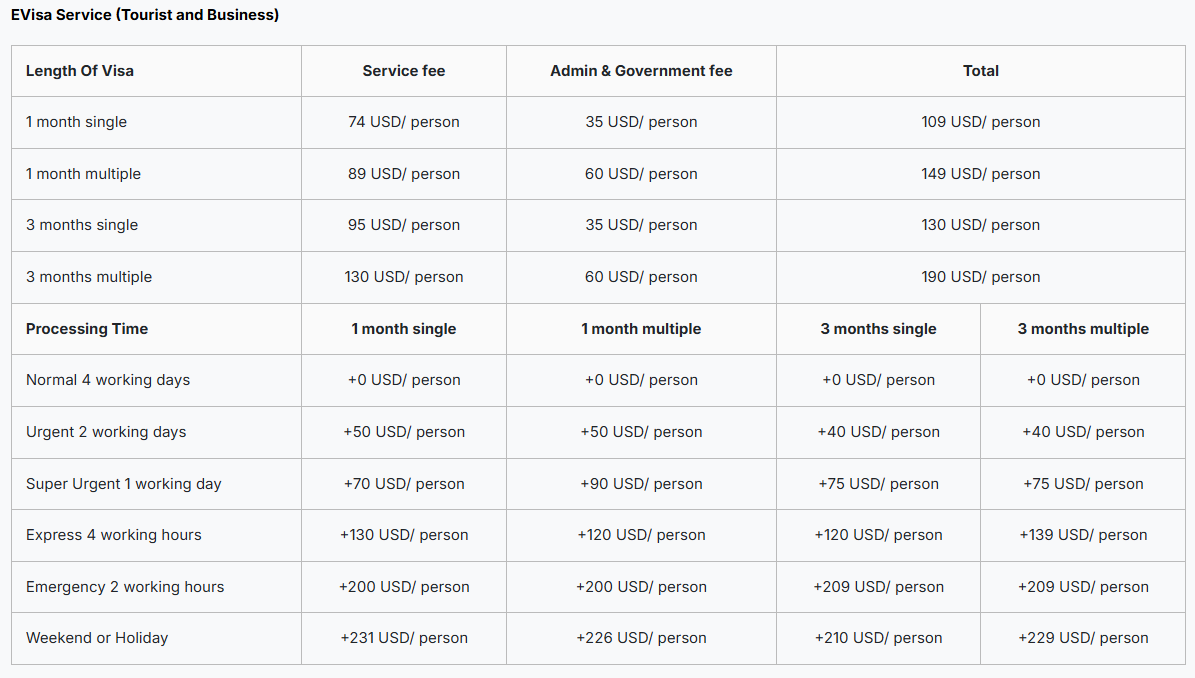Click the Length Of Visa header
Image resolution: width=1195 pixels, height=678 pixels.
pos(80,71)
